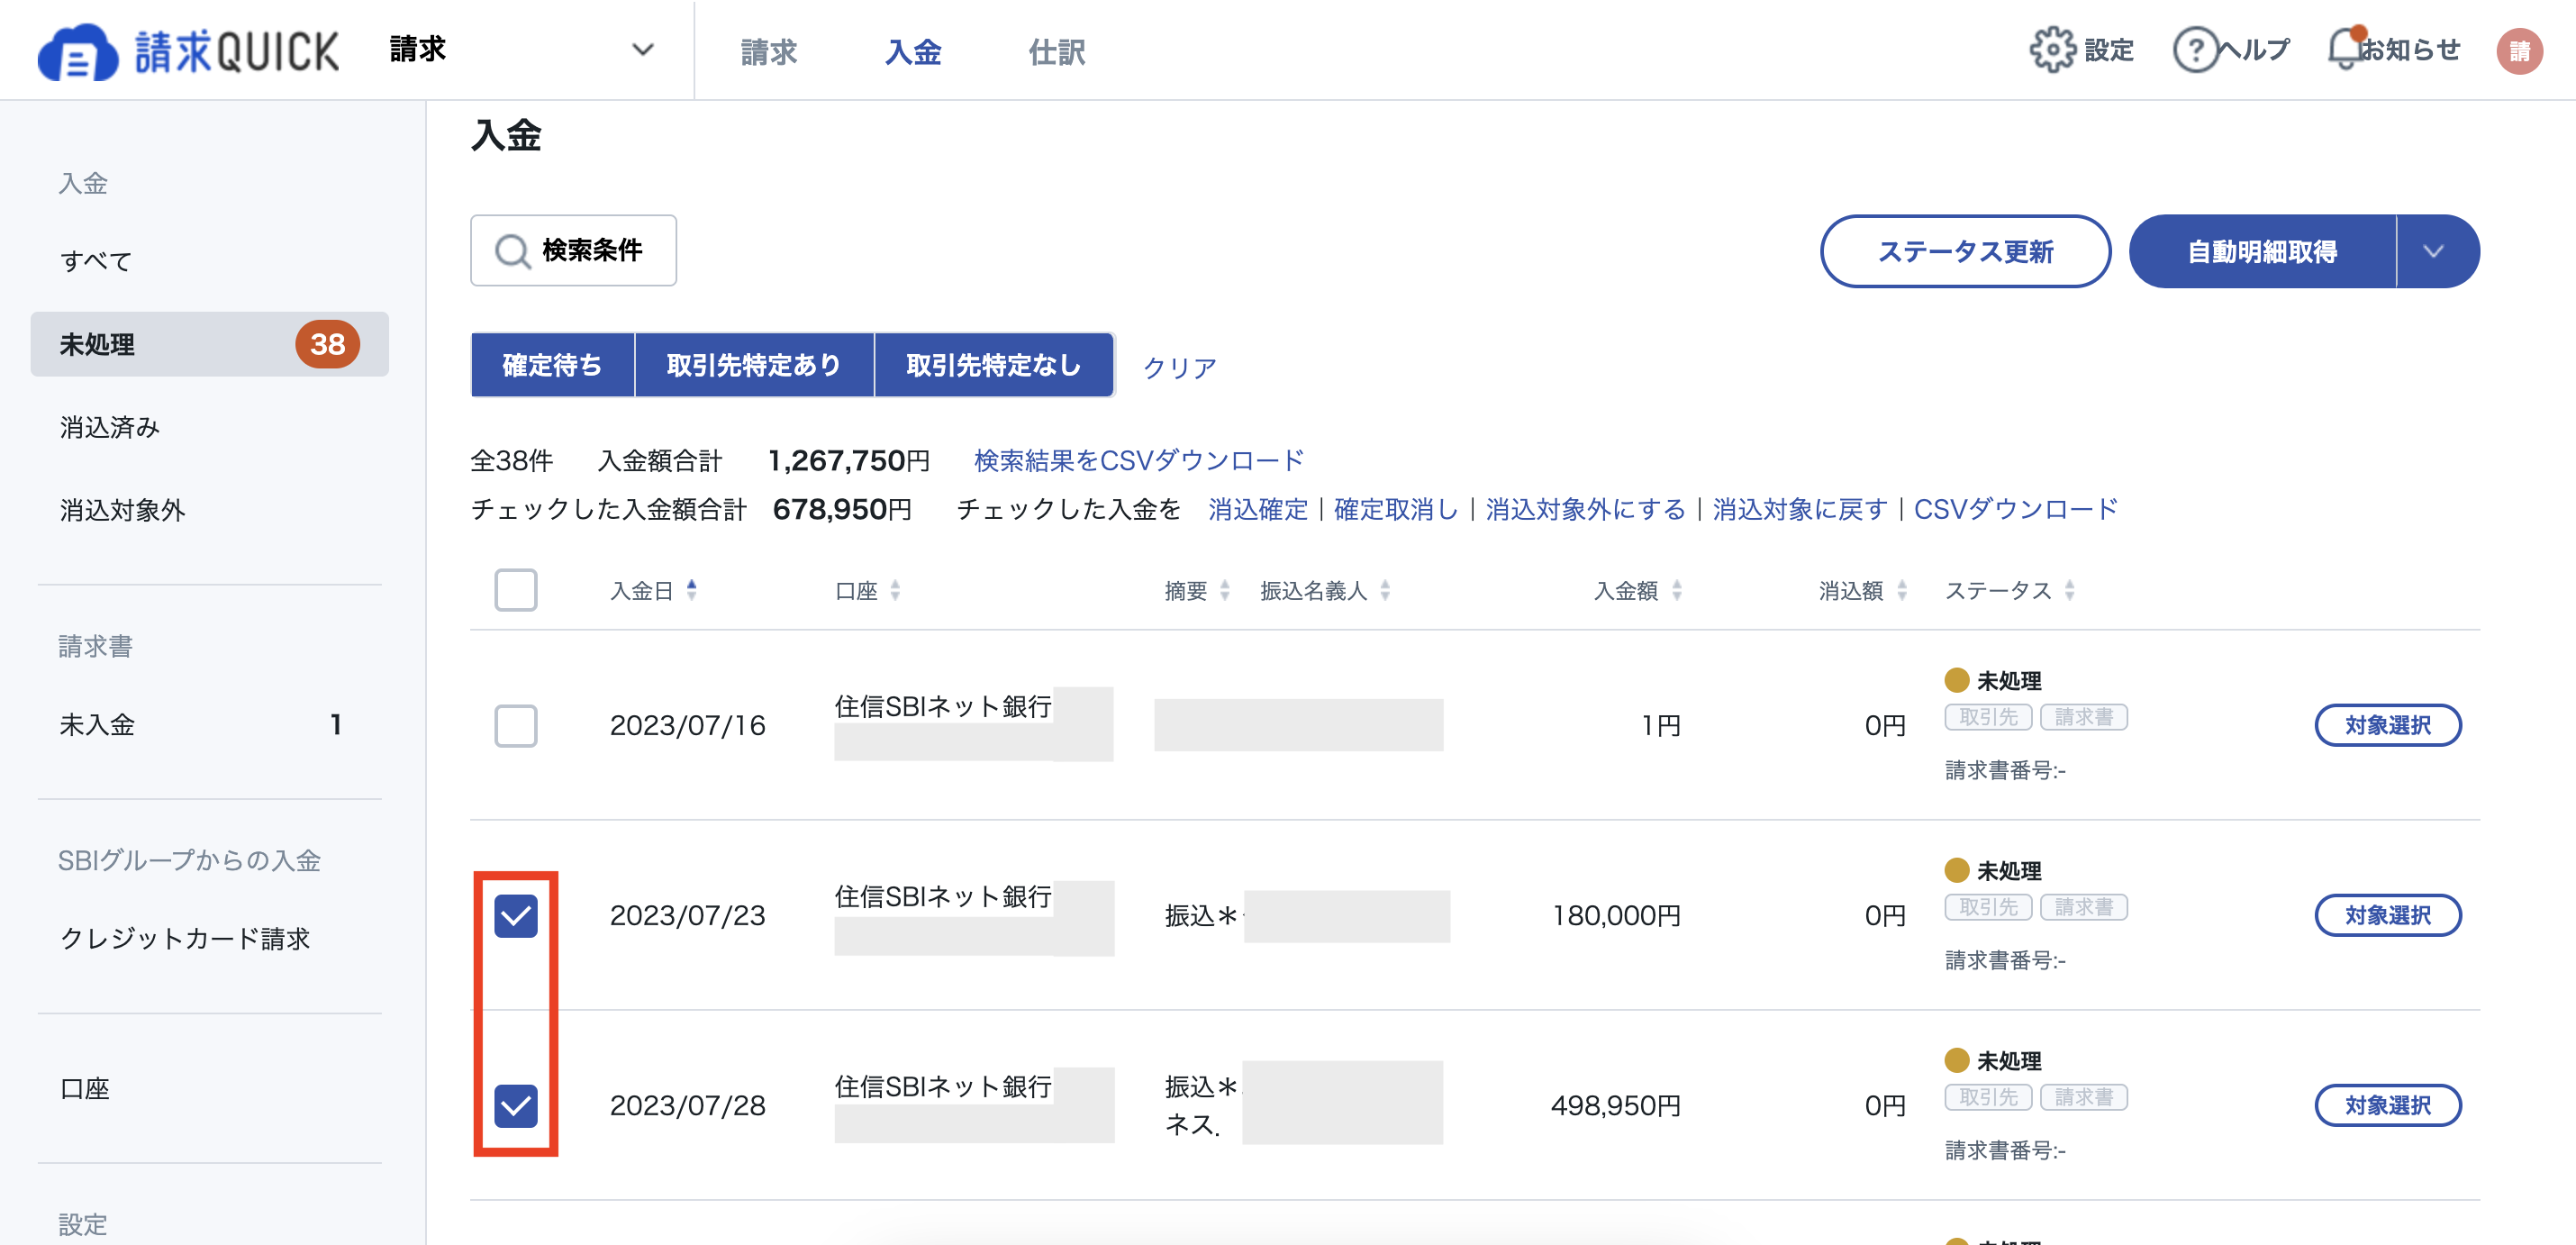The image size is (2576, 1245).
Task: Open the お知らせ notification bell
Action: pos(2343,49)
